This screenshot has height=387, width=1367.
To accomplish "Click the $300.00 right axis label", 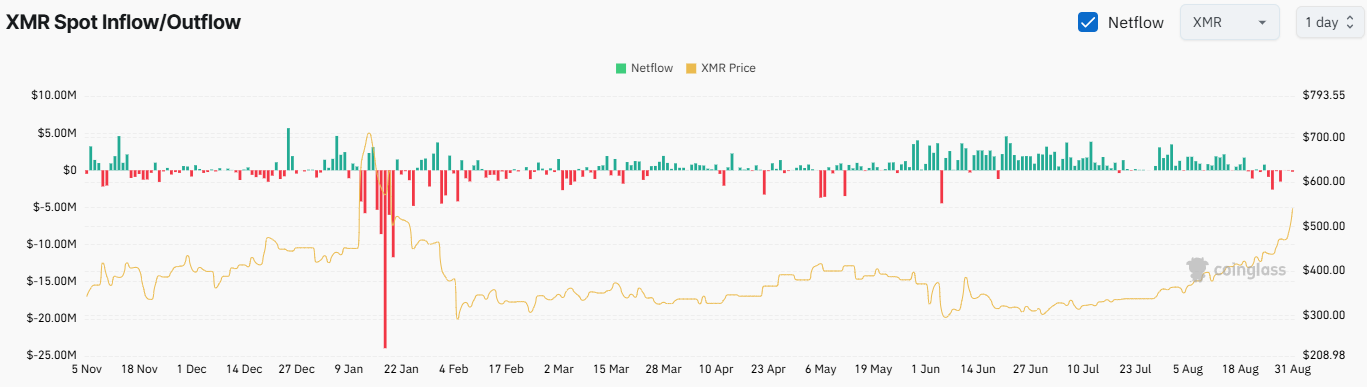I will pyautogui.click(x=1323, y=315).
